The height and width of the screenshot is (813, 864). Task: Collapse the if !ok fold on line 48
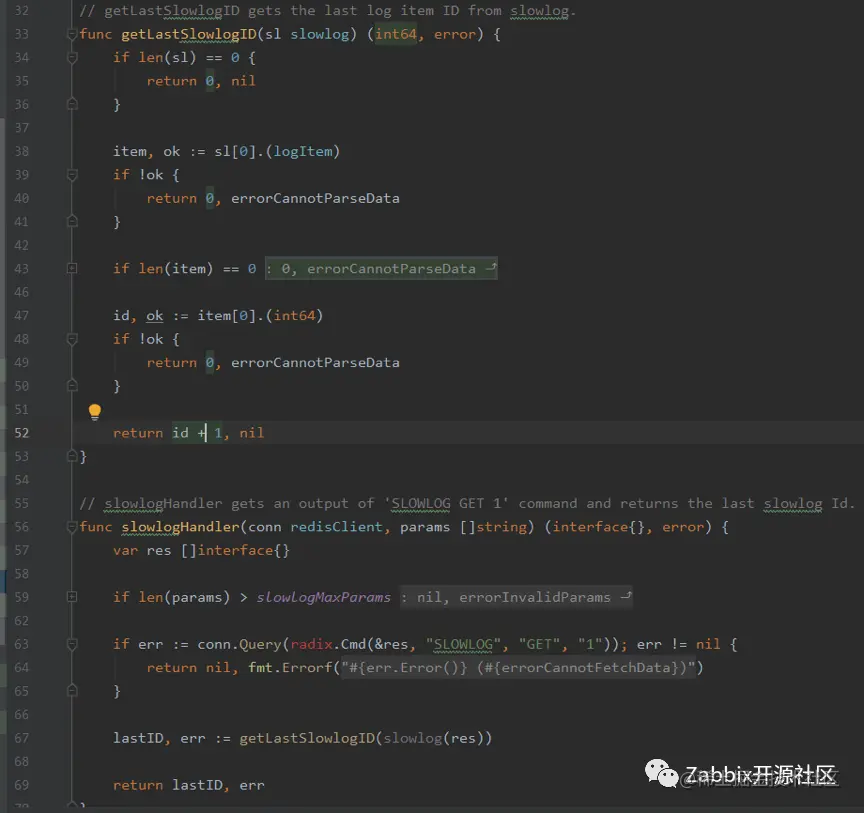72,339
